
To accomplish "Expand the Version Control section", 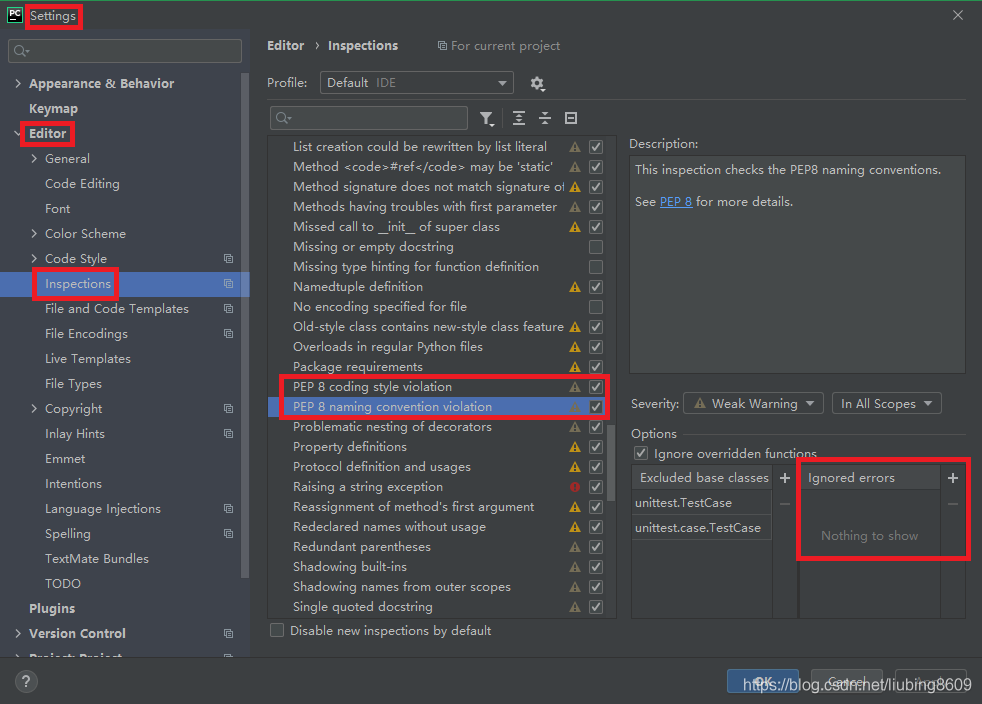I will pos(18,634).
